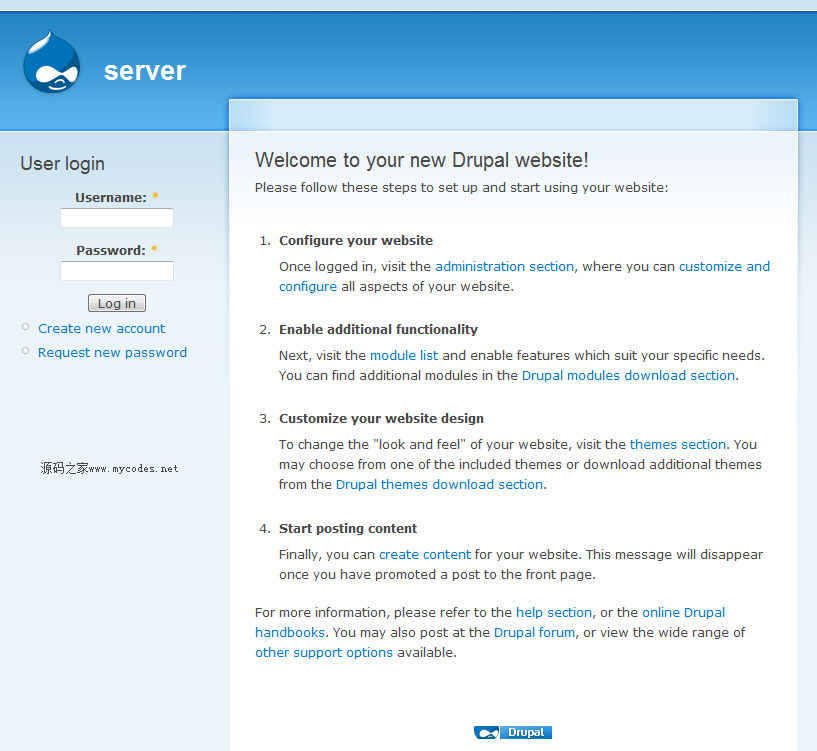Click the 'Start posting content' step title

pyautogui.click(x=348, y=528)
